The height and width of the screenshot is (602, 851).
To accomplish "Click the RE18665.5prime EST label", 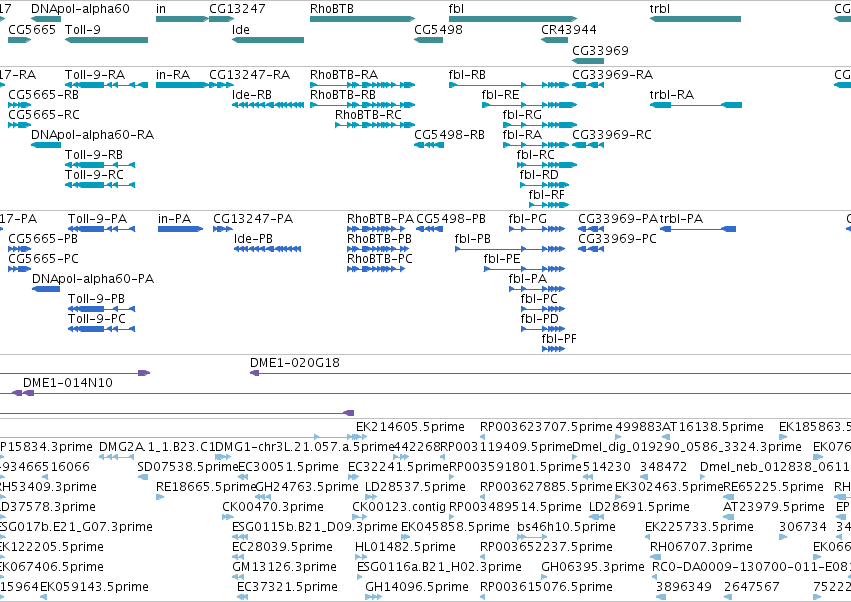I will coord(206,487).
